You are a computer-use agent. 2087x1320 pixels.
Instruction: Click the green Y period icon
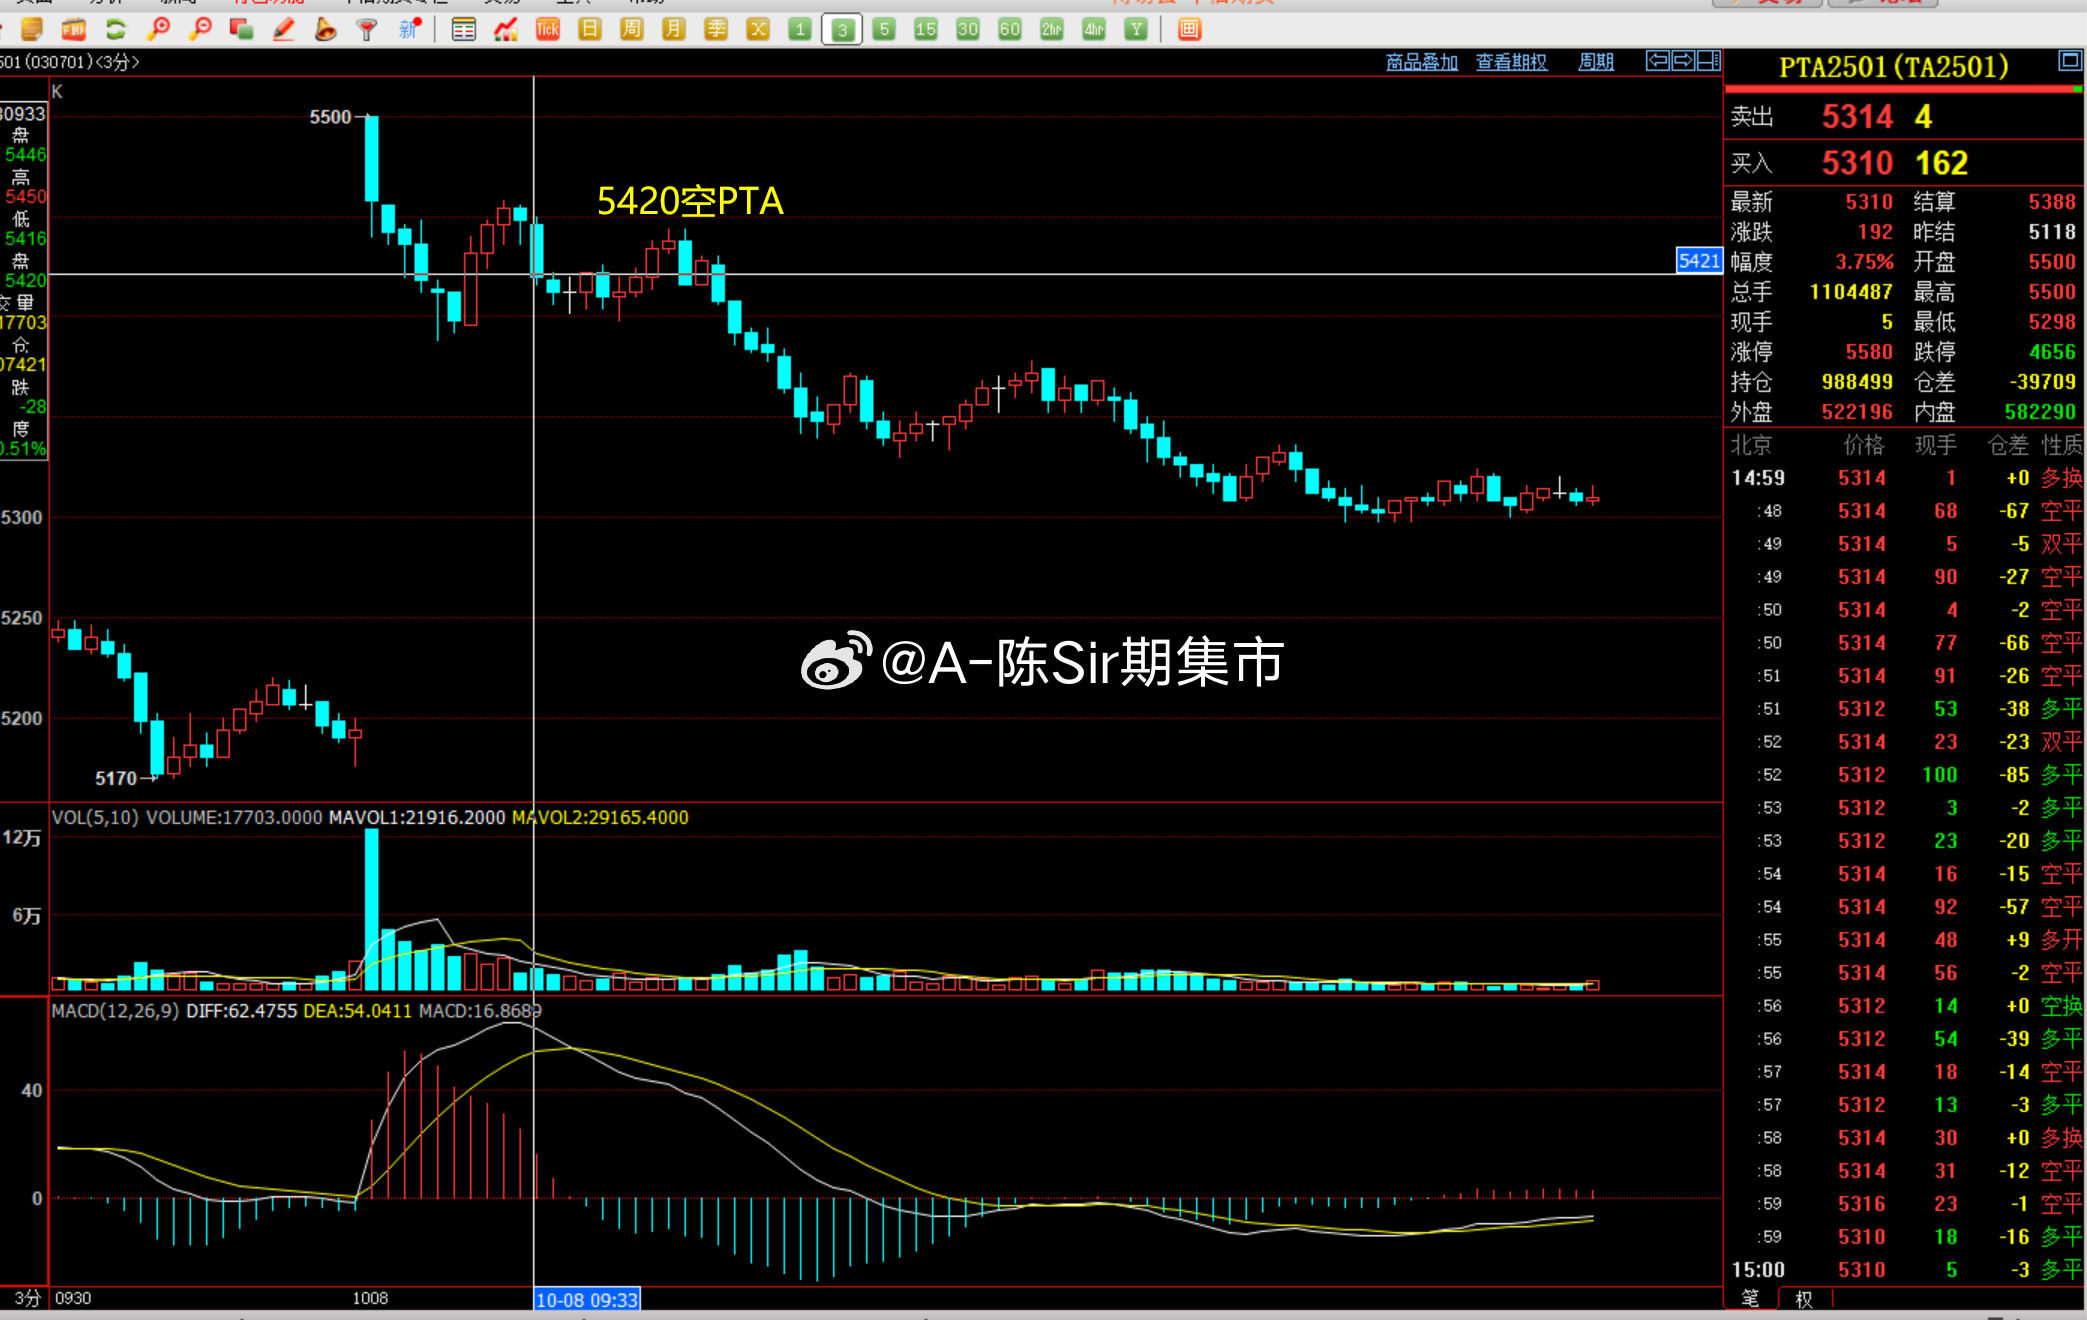pyautogui.click(x=1136, y=30)
